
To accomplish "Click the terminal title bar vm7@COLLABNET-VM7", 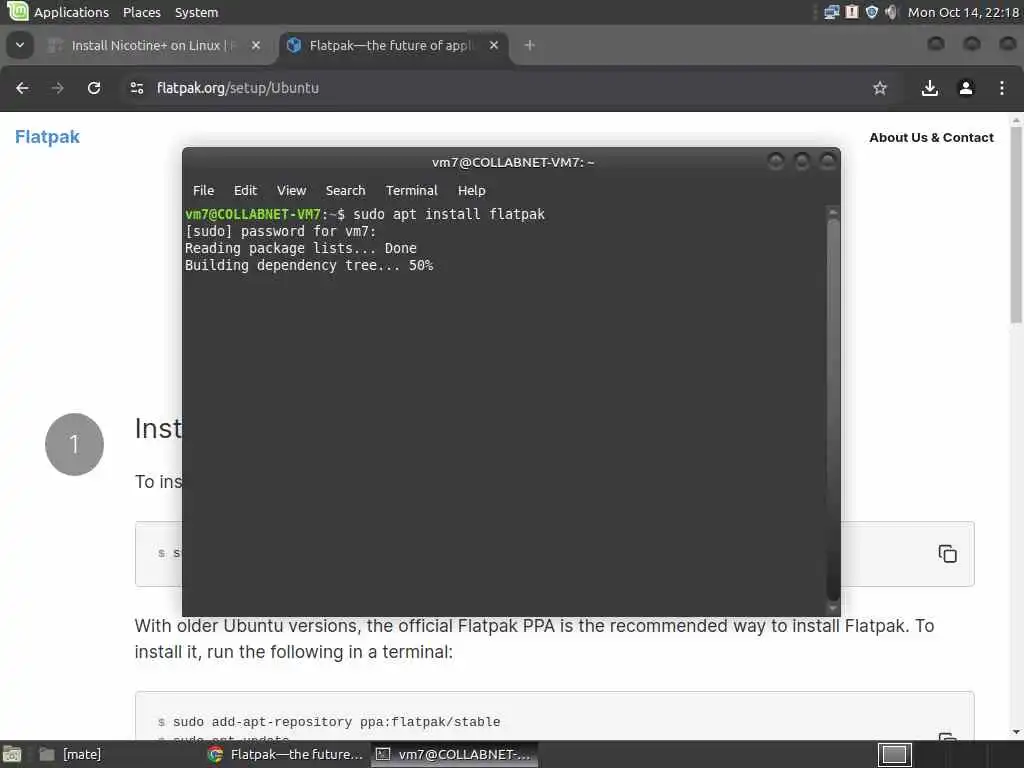I will coord(513,163).
